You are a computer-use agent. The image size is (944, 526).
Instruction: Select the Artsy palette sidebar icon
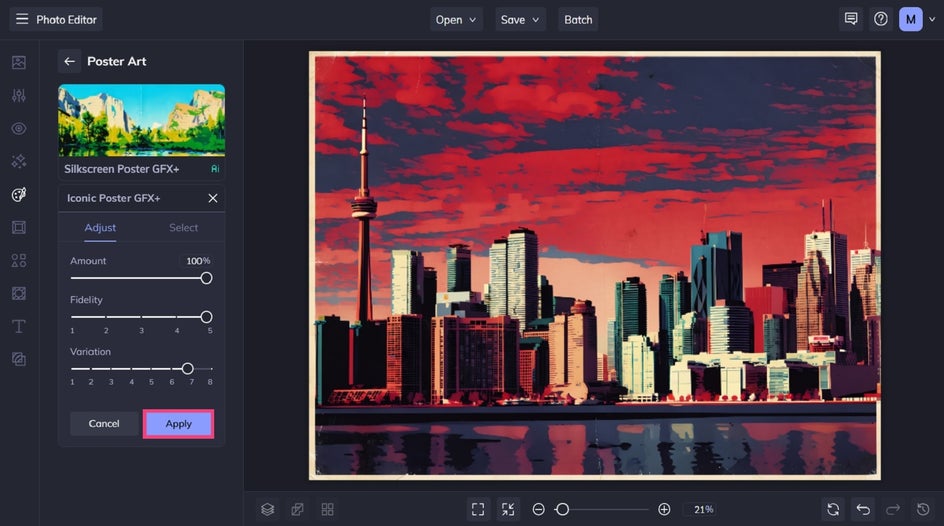coord(19,194)
